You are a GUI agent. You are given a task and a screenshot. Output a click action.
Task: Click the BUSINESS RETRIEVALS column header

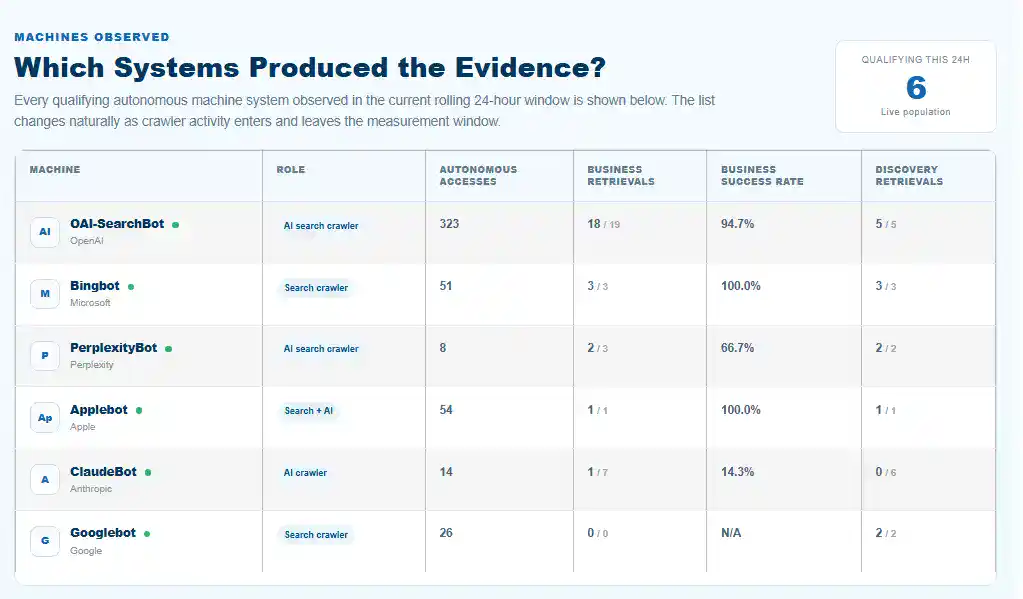point(621,176)
